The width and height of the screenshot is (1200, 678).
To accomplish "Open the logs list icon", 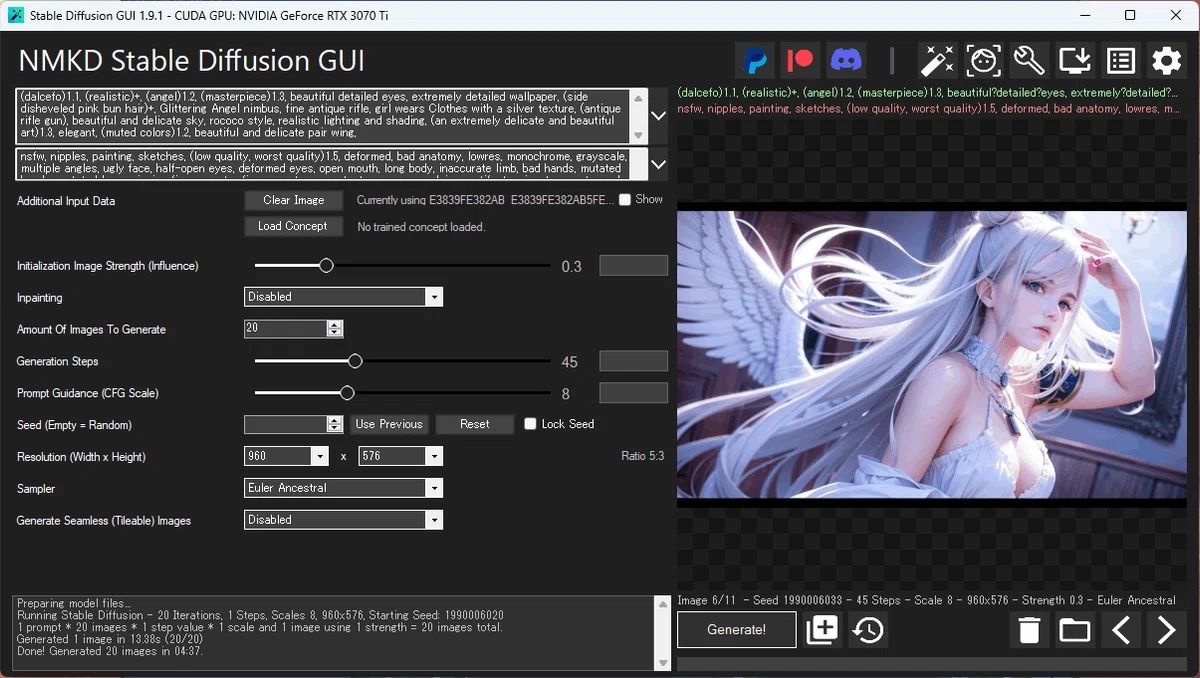I will coord(1121,61).
